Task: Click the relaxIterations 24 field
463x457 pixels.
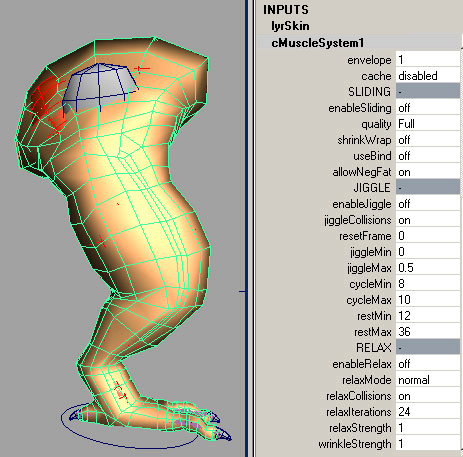Action: (428, 412)
